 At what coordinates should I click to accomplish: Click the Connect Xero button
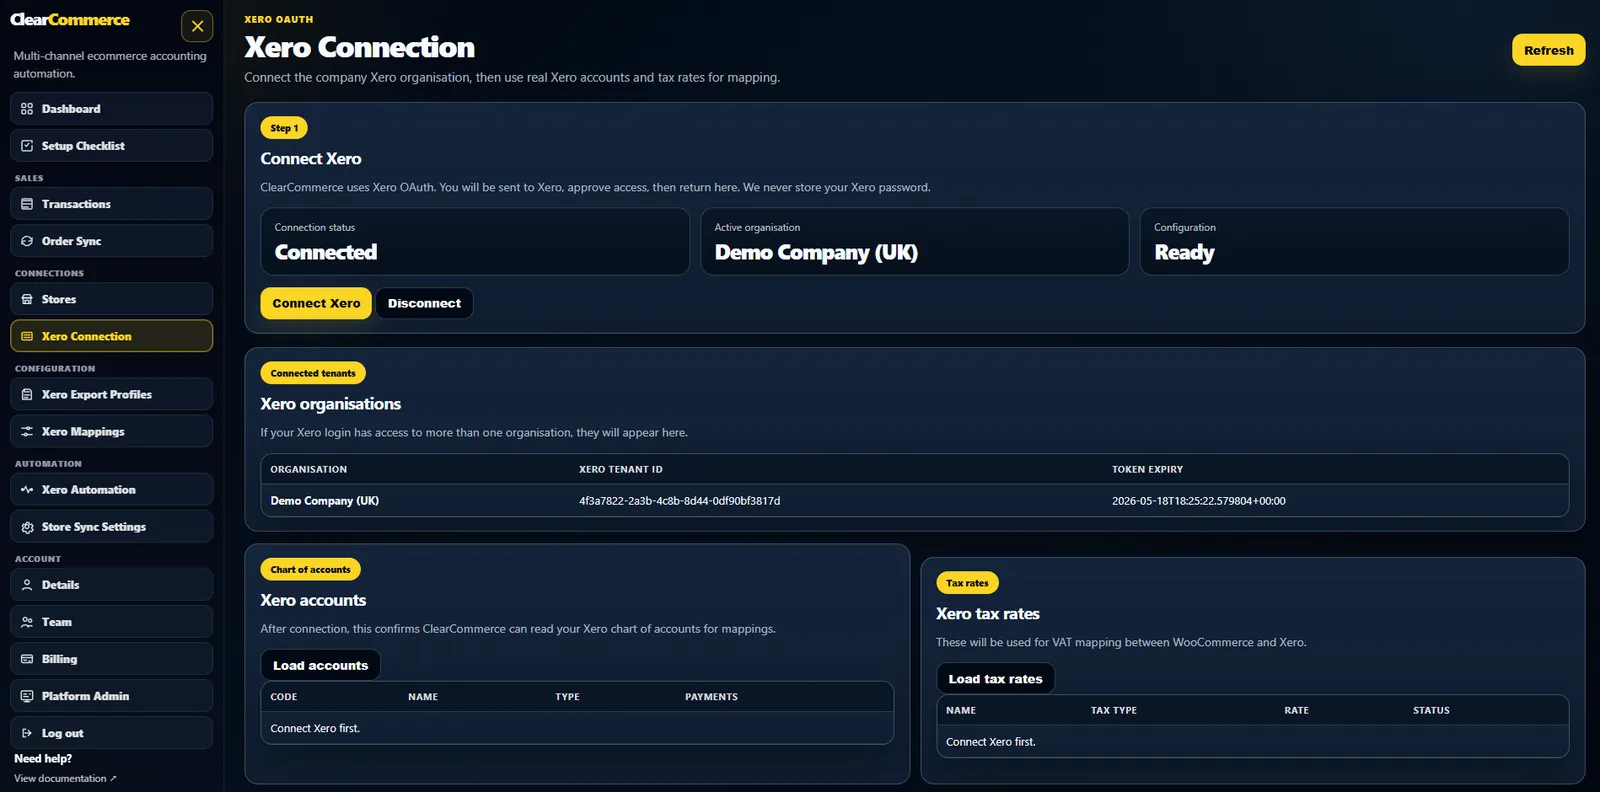pos(316,303)
